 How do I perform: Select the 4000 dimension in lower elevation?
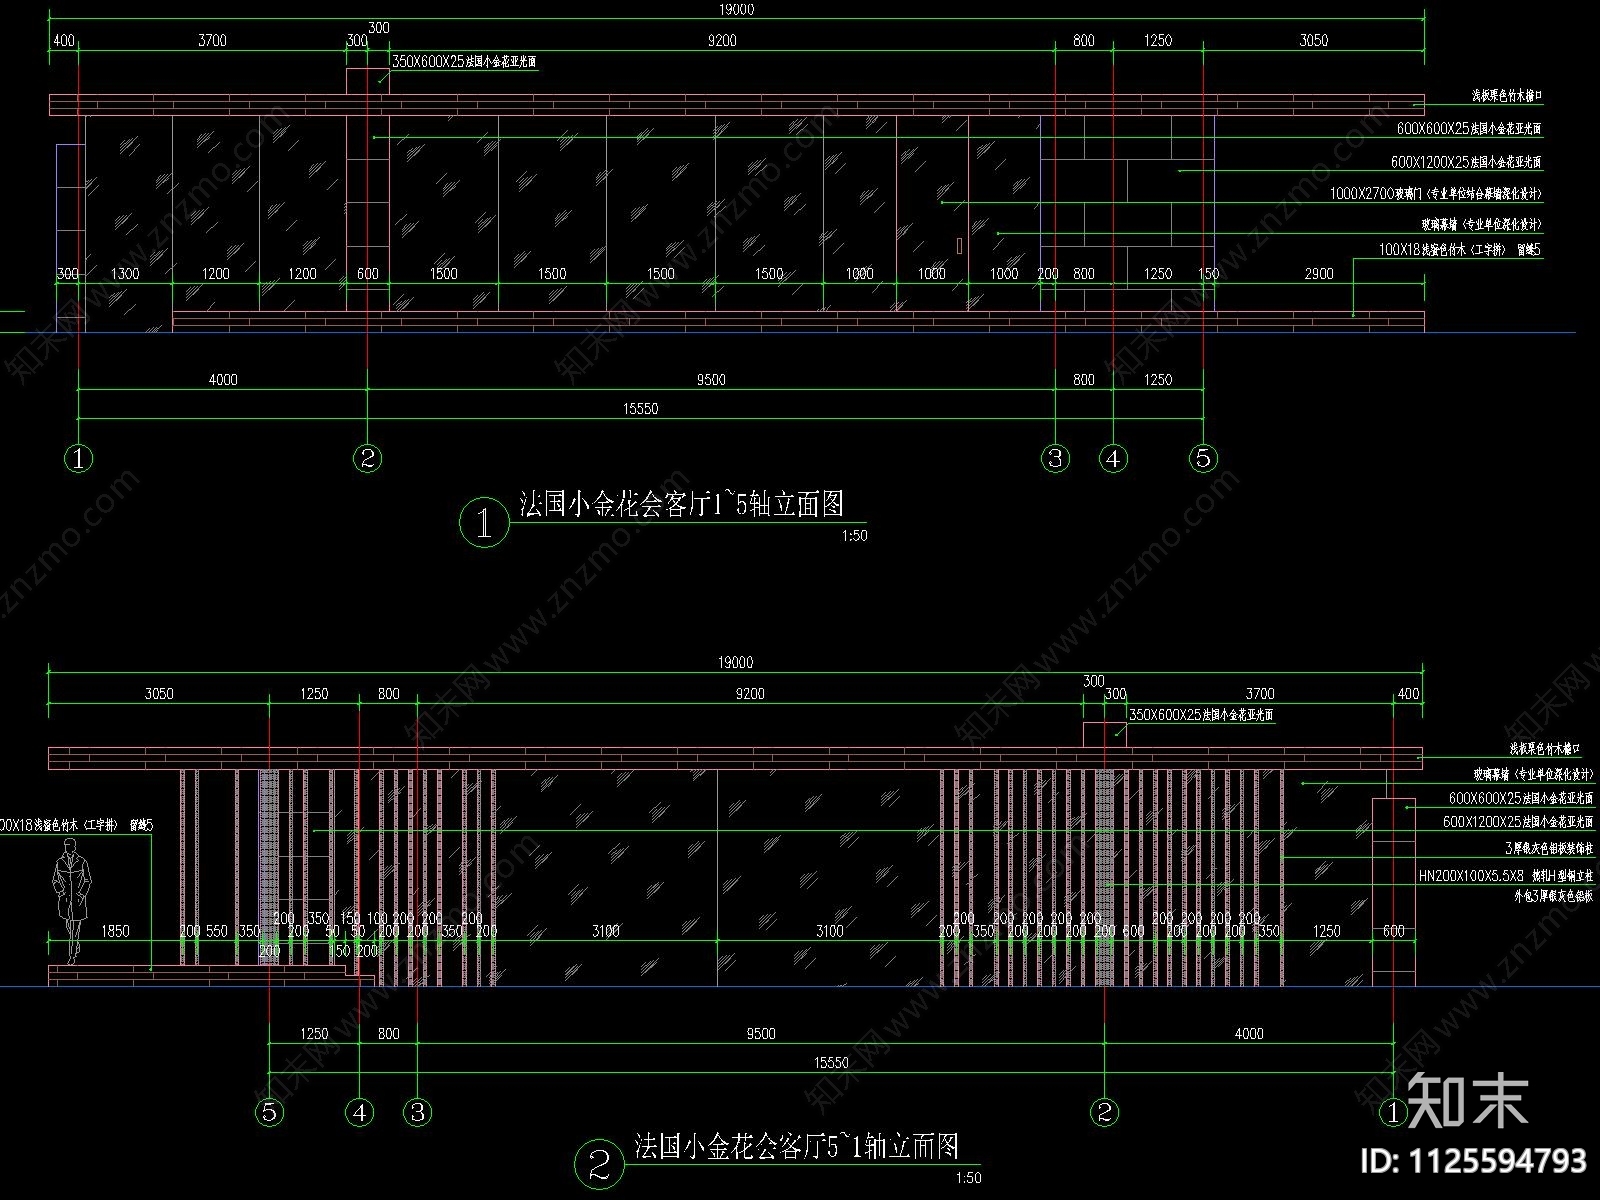[x=1249, y=1034]
